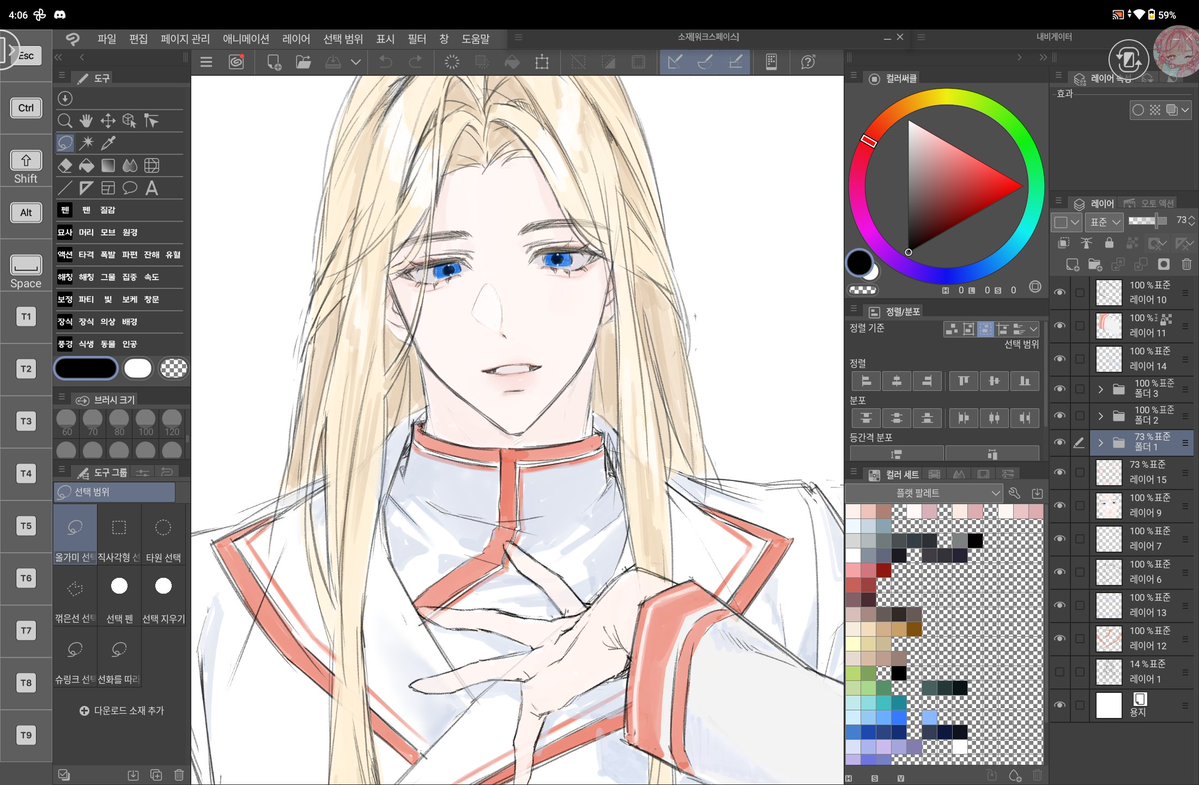Select the Eraser tool

click(65, 165)
